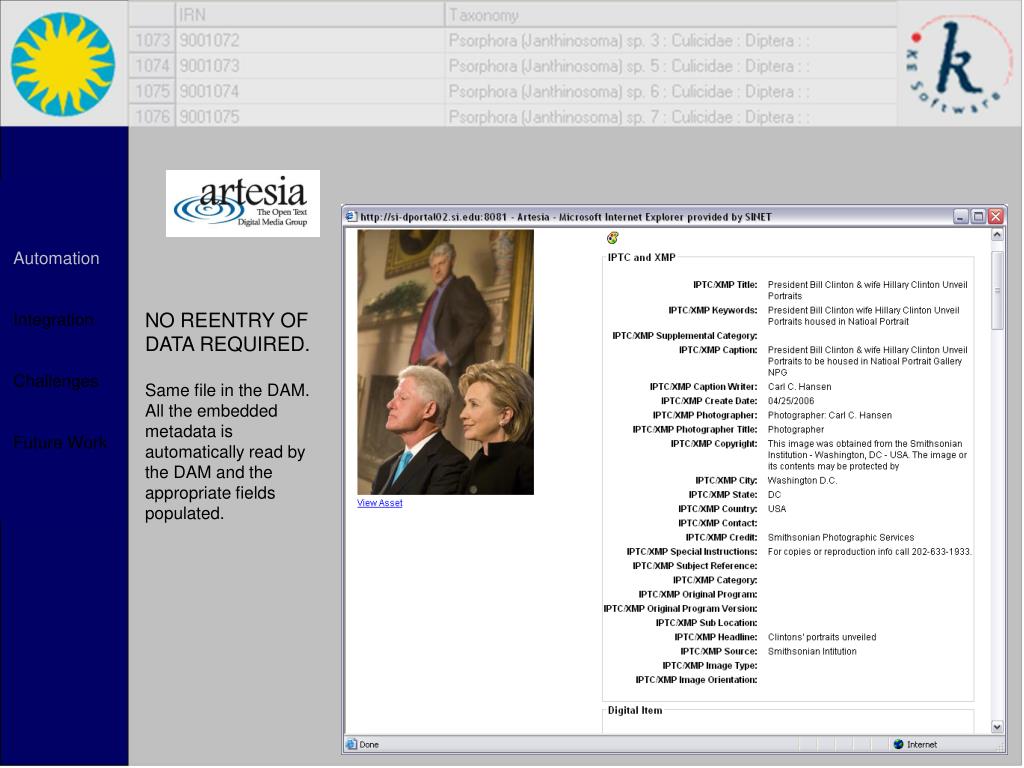Click the IPTC/XMP Original Program Version label

pyautogui.click(x=680, y=609)
